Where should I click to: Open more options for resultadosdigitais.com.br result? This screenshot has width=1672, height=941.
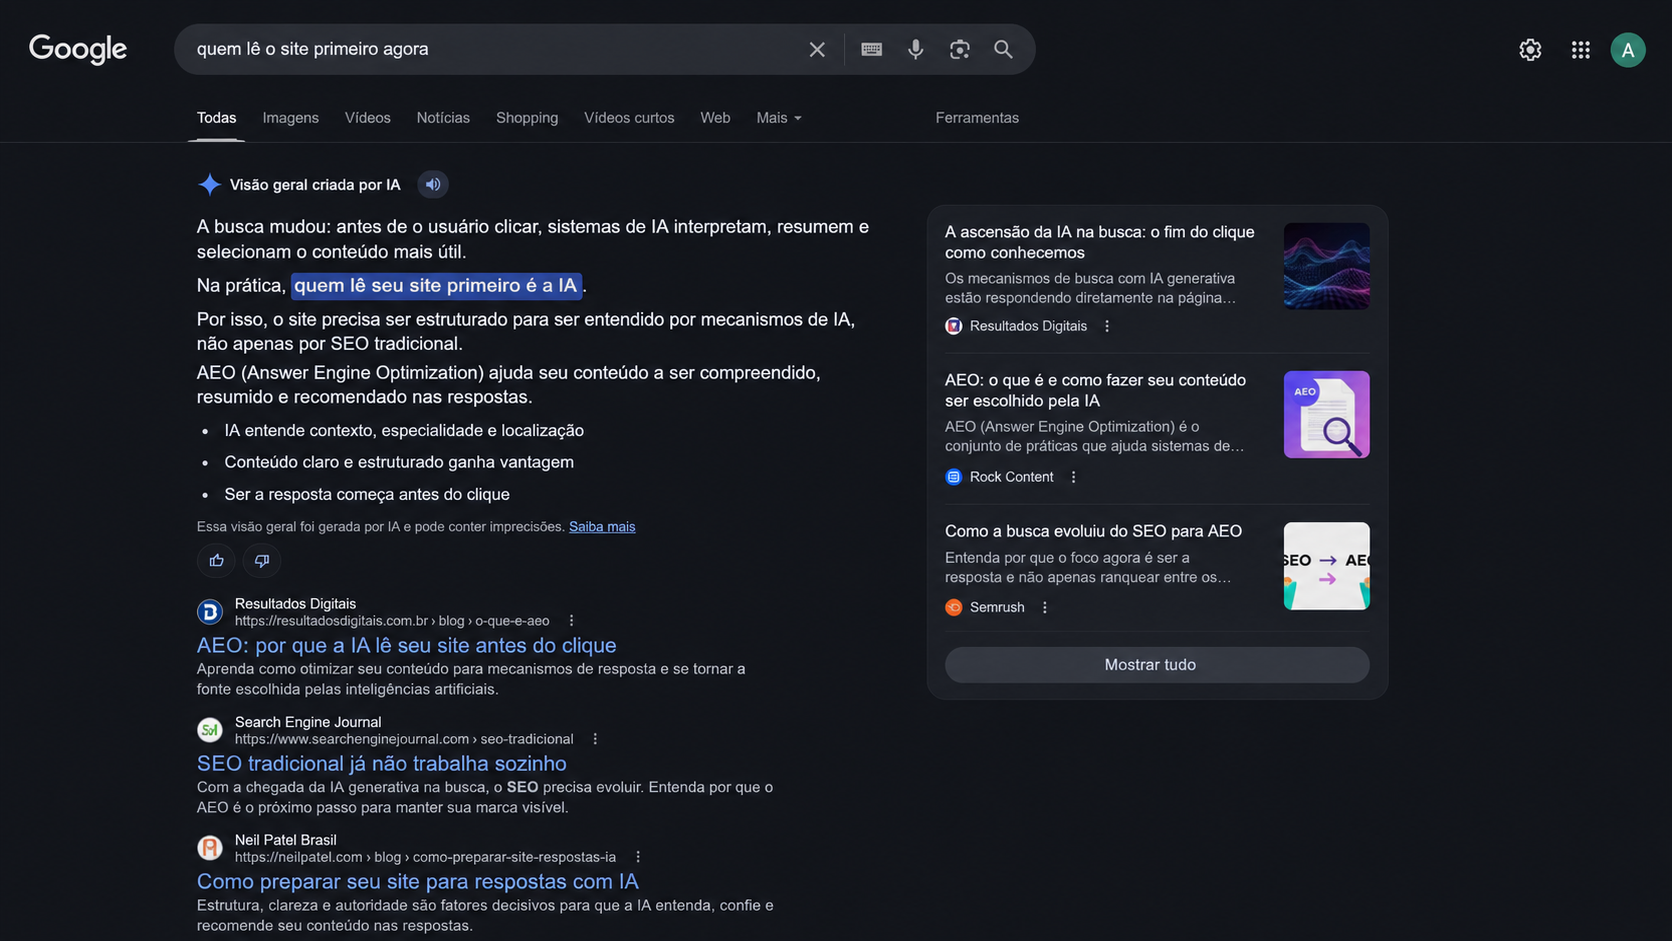point(572,621)
